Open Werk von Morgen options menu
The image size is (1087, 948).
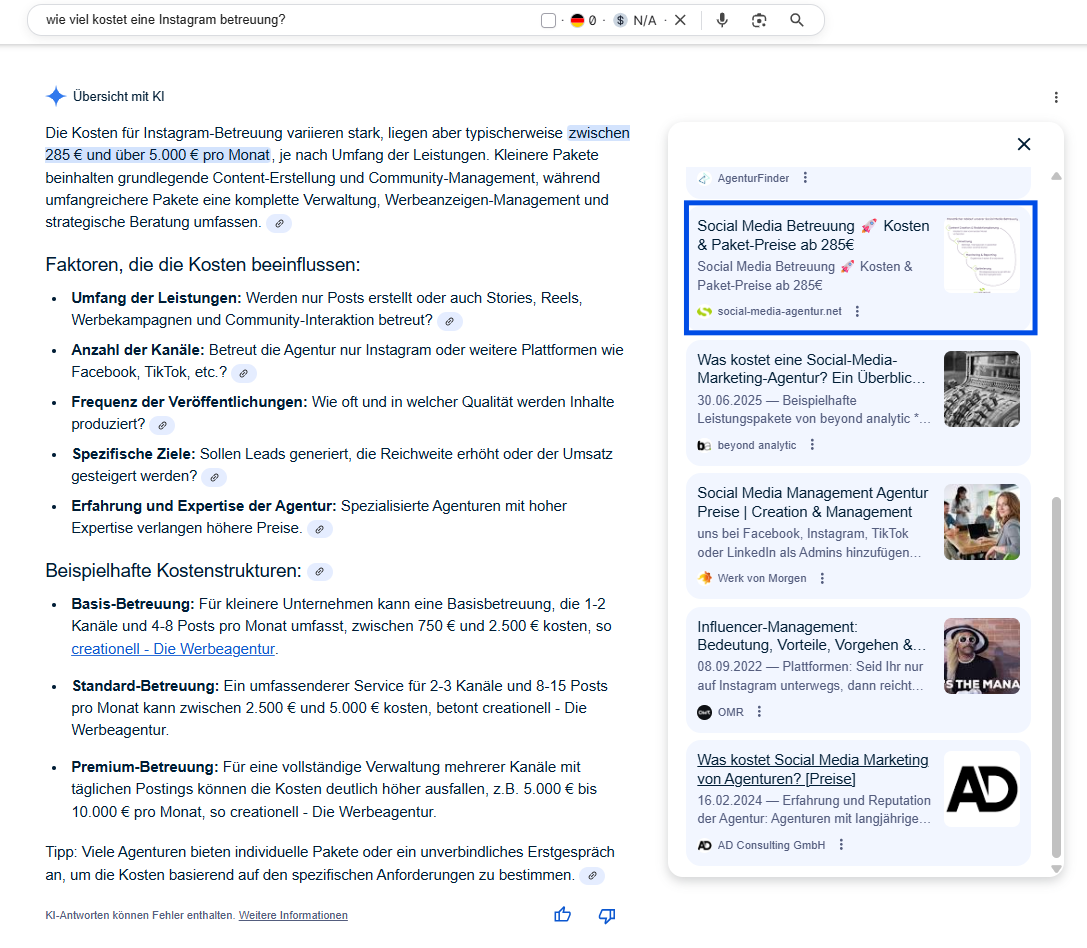click(x=822, y=578)
